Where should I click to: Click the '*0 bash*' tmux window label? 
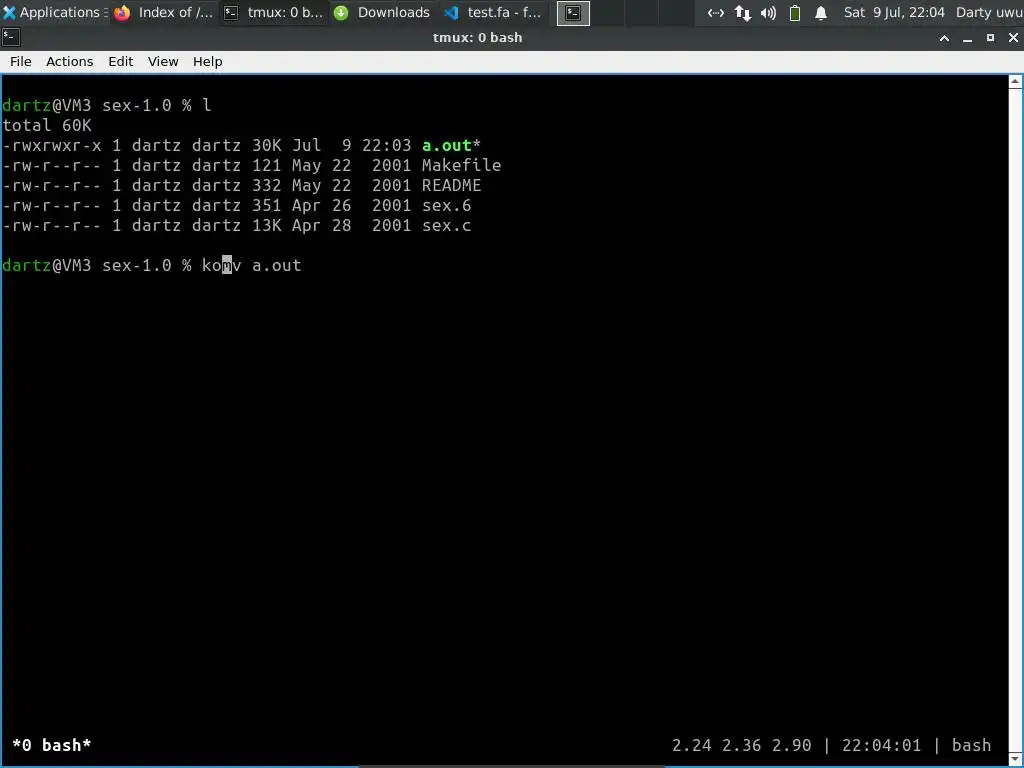(x=52, y=745)
